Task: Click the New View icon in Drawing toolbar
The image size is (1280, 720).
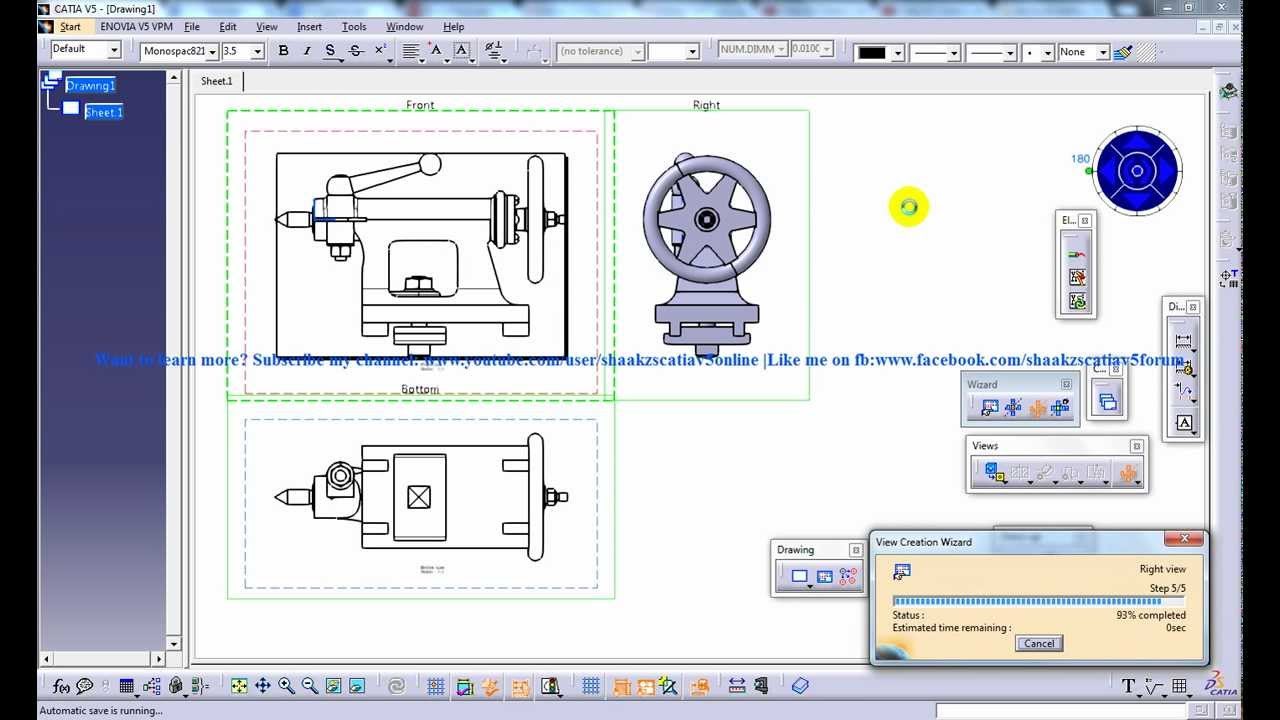Action: (825, 576)
